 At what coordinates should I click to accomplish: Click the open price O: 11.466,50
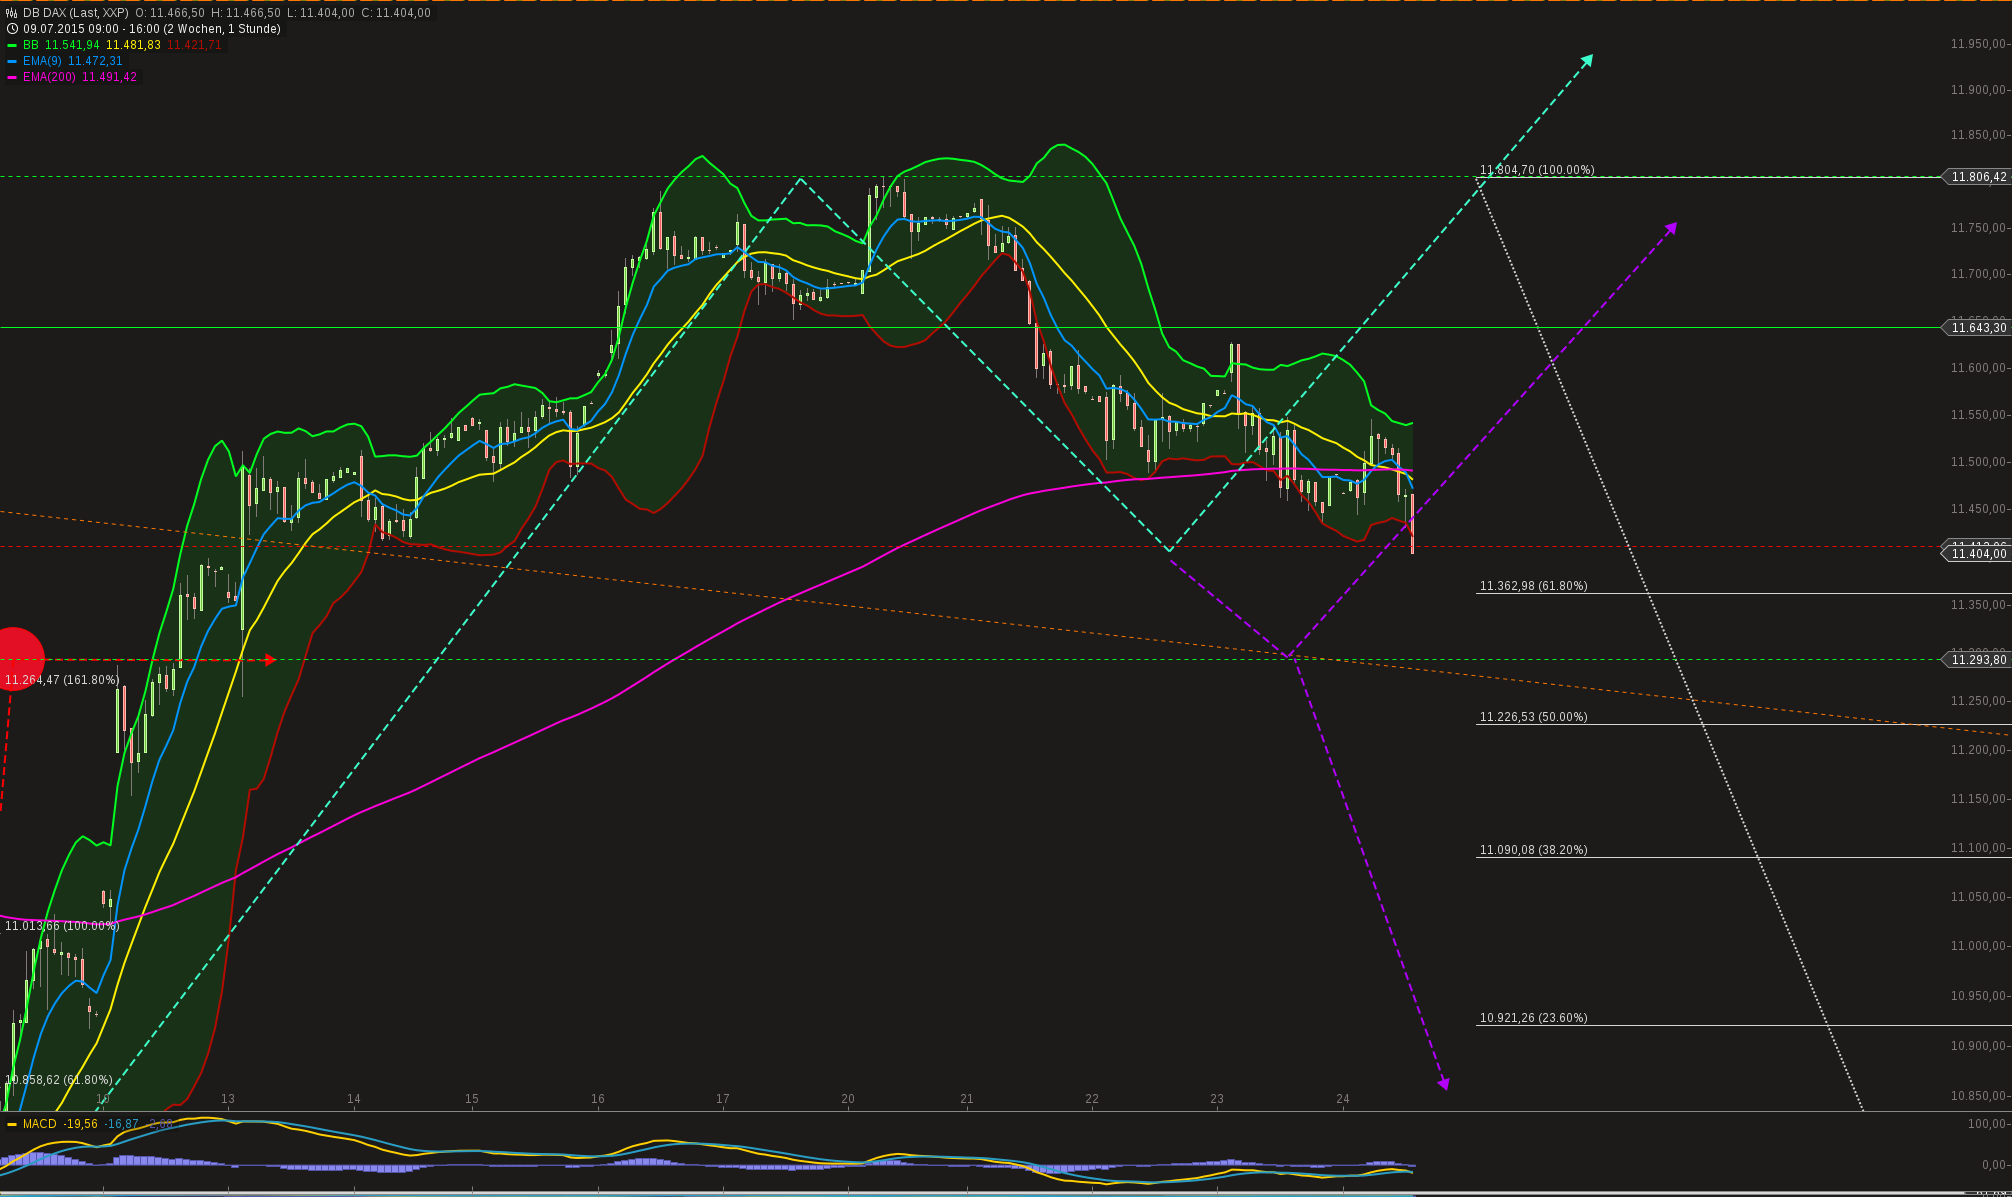[171, 13]
